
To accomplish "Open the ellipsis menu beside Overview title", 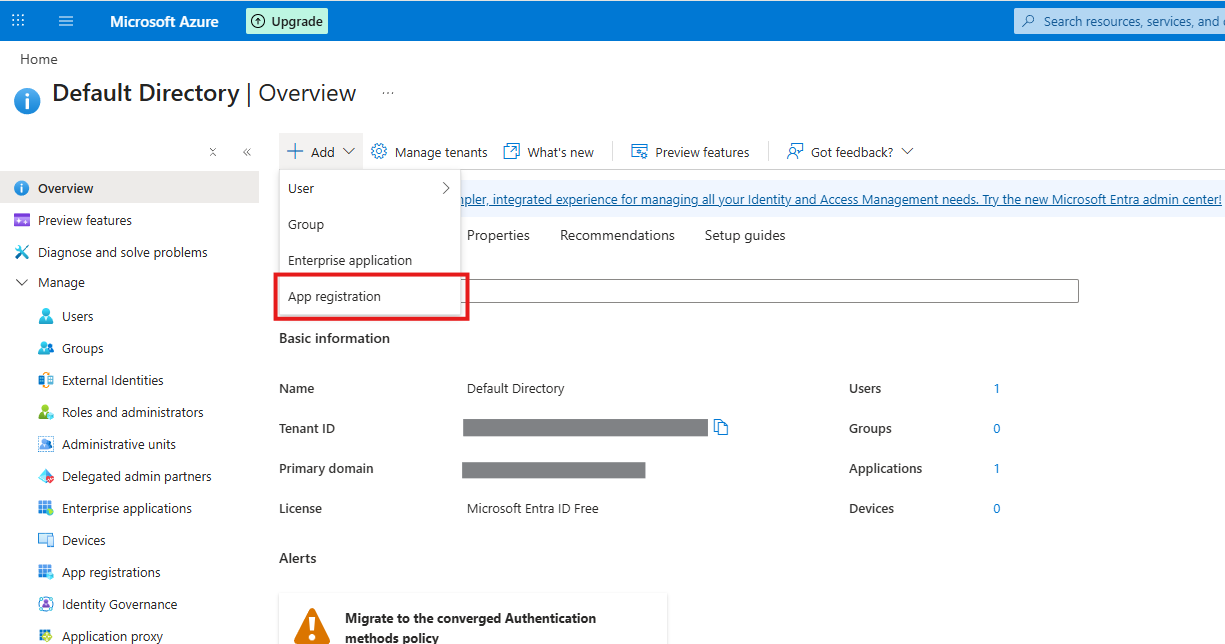I will (x=388, y=93).
